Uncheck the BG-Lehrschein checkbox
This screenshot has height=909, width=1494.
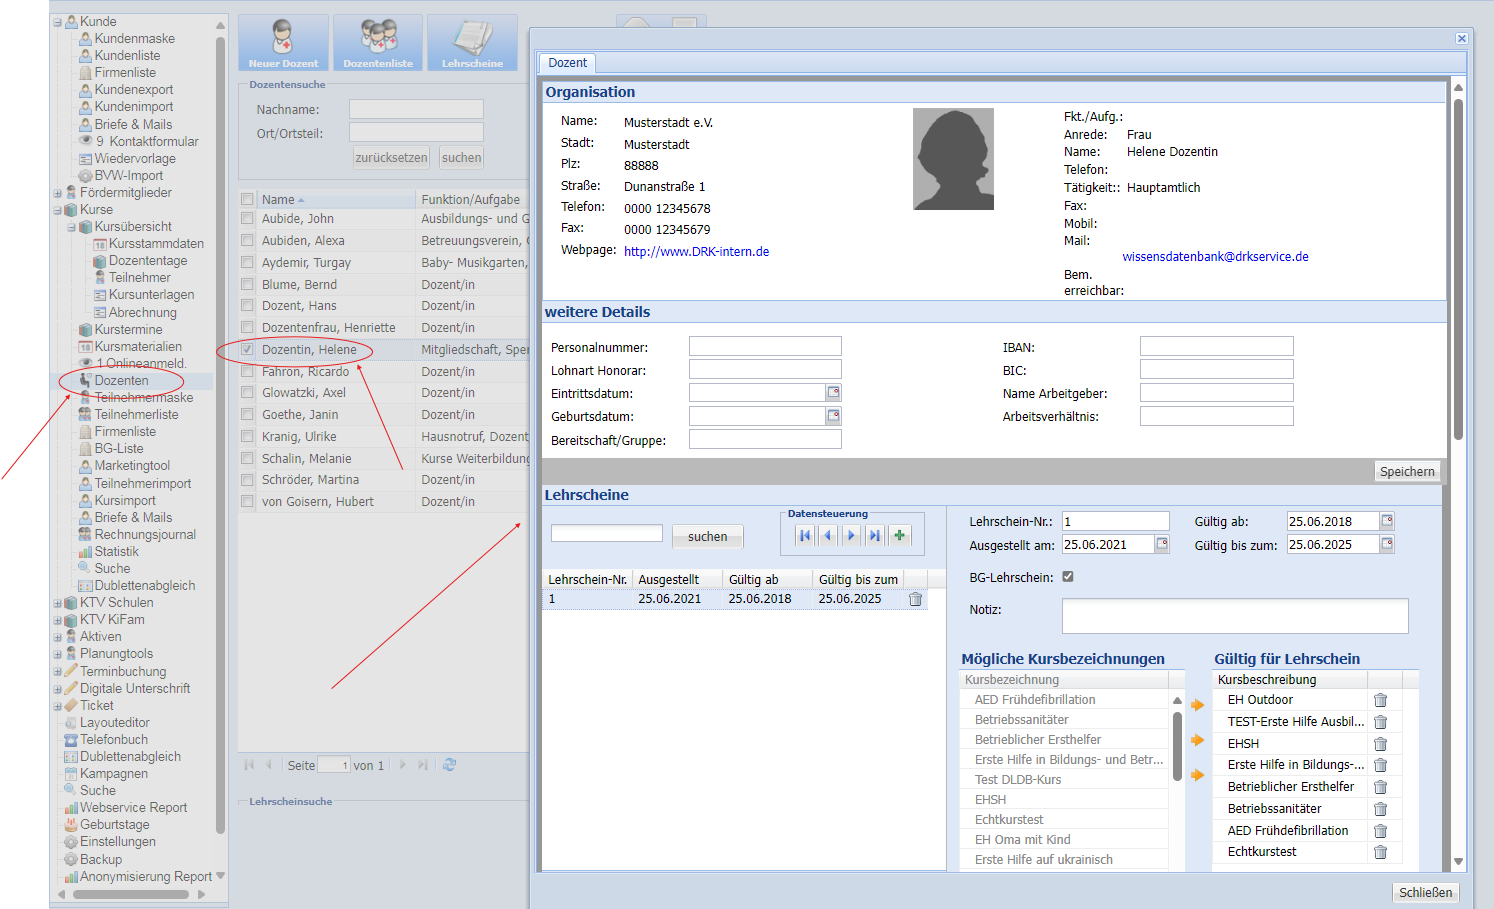[1068, 577]
